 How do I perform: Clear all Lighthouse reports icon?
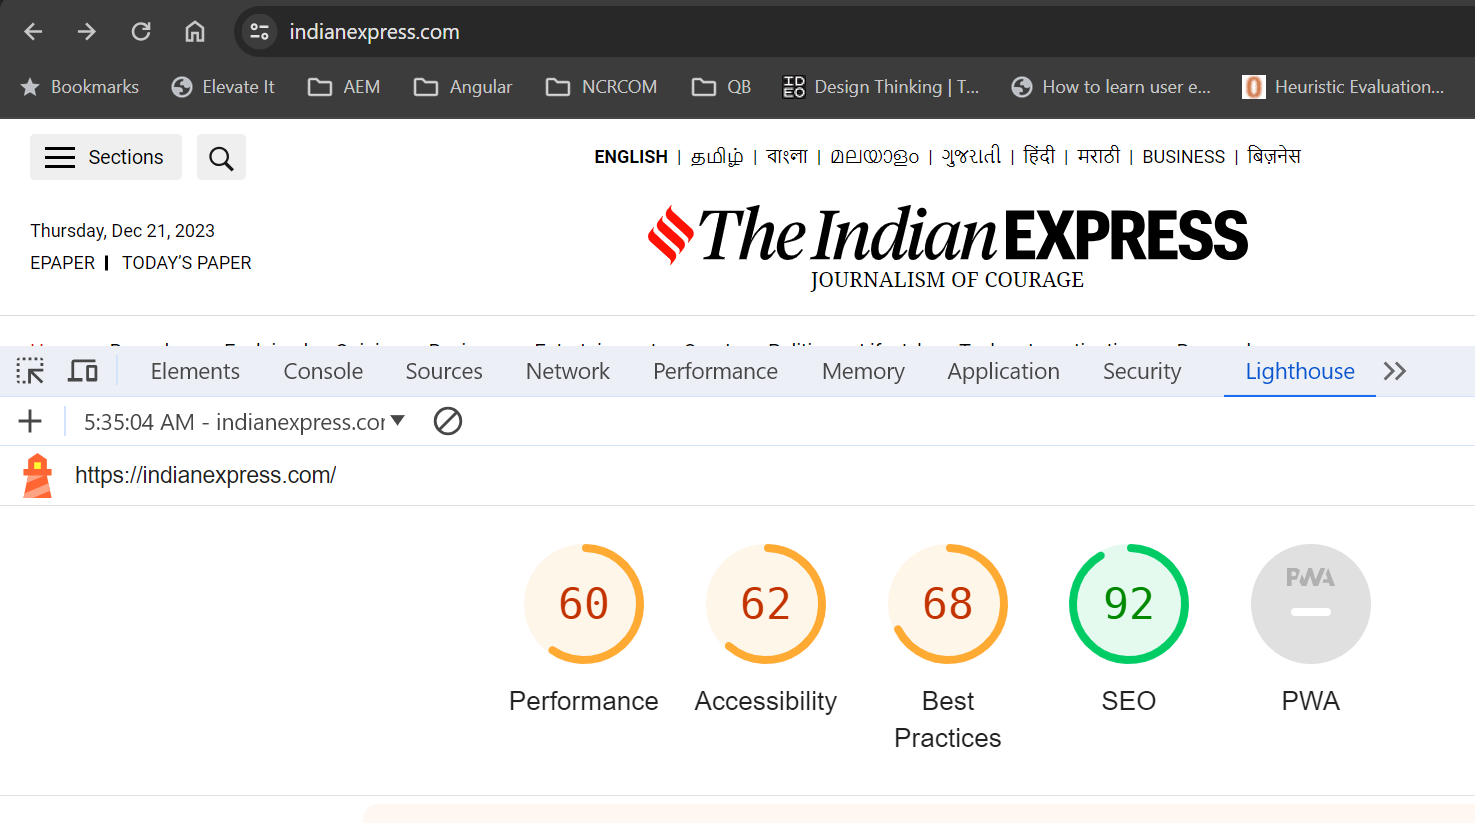point(447,422)
